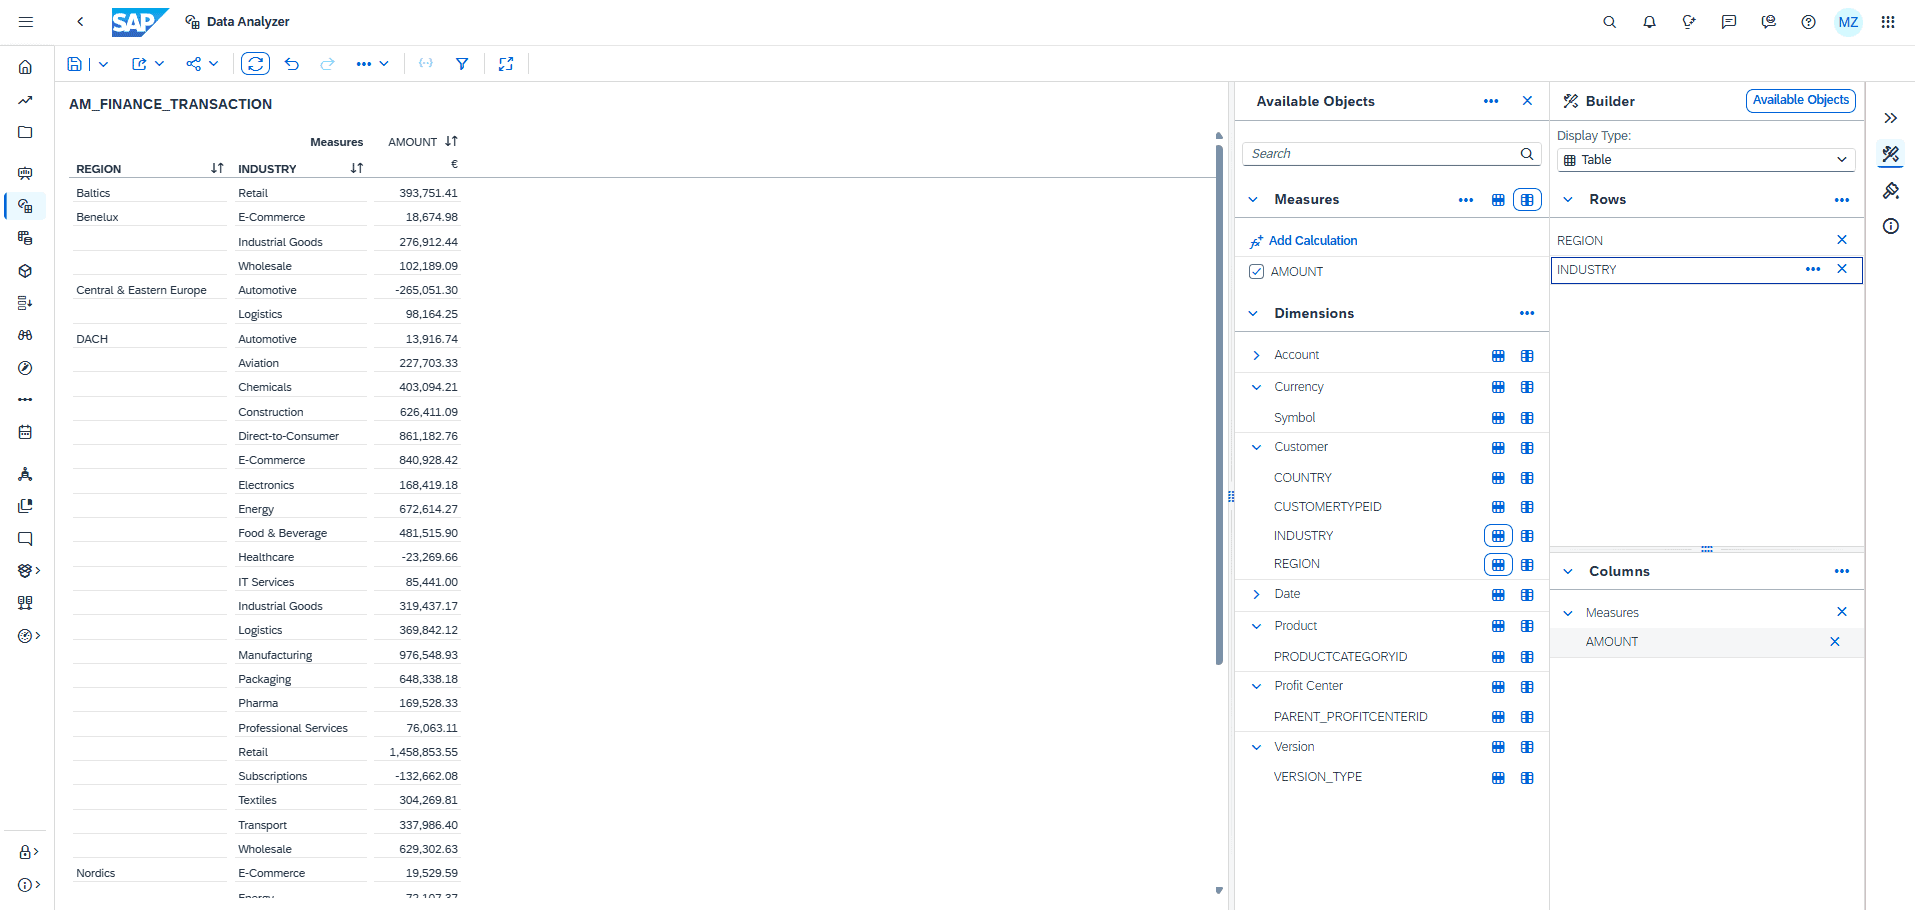The width and height of the screenshot is (1915, 910).
Task: Add PRODUCTCATEGORYID dimension to rows
Action: coord(1498,657)
